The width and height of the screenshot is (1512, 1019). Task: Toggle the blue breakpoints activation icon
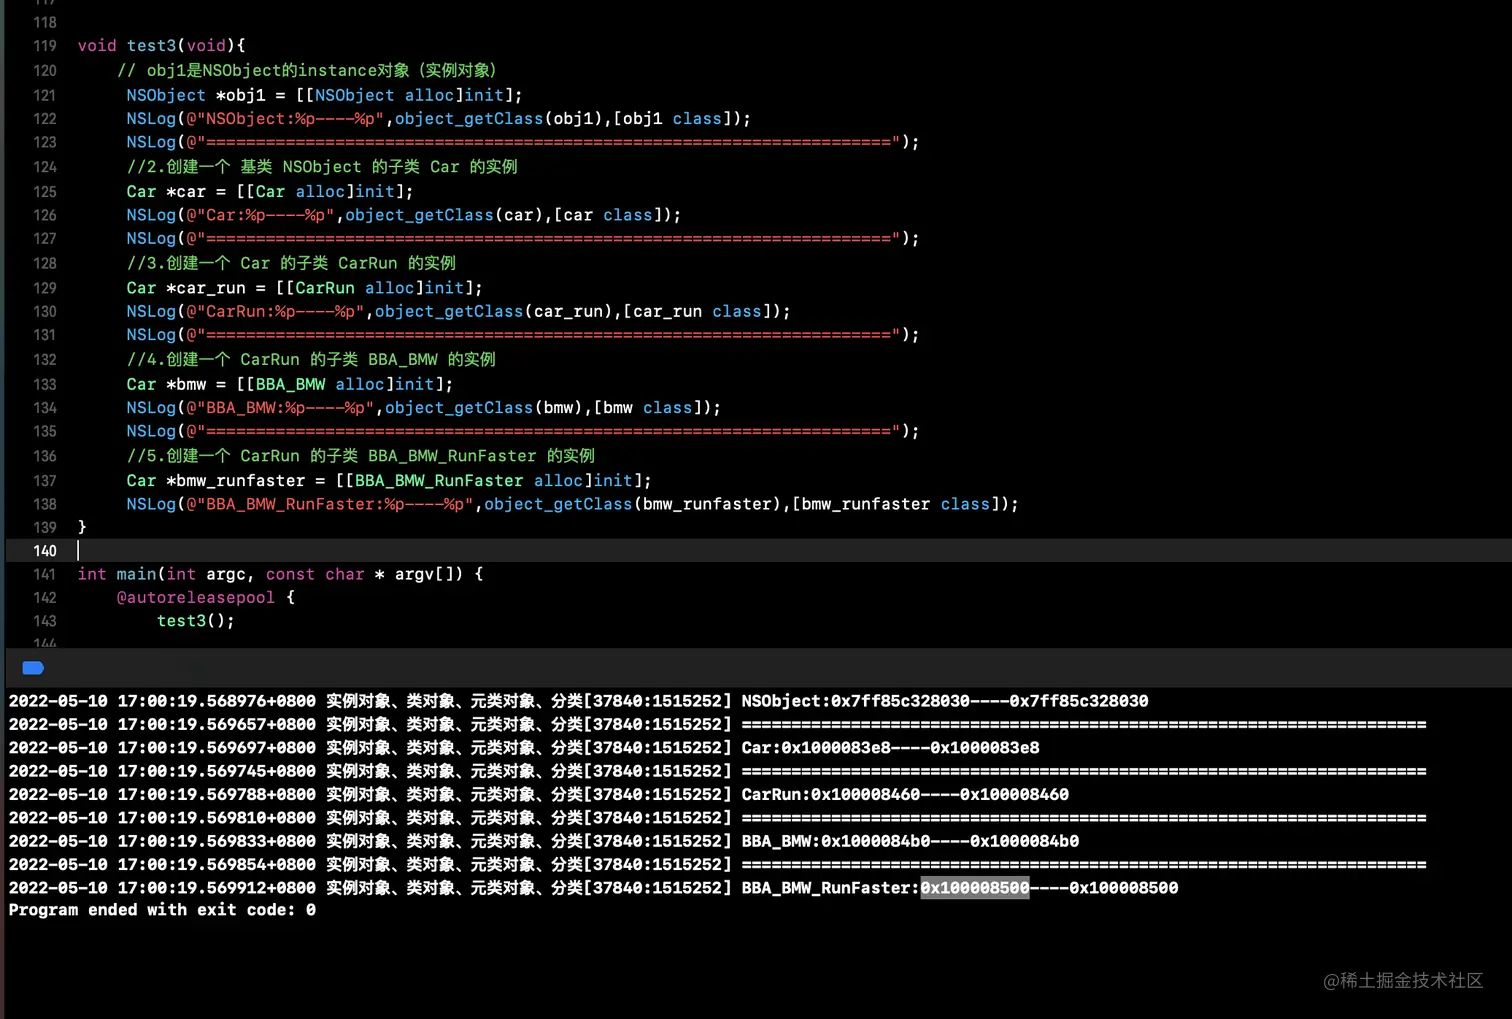tap(33, 668)
